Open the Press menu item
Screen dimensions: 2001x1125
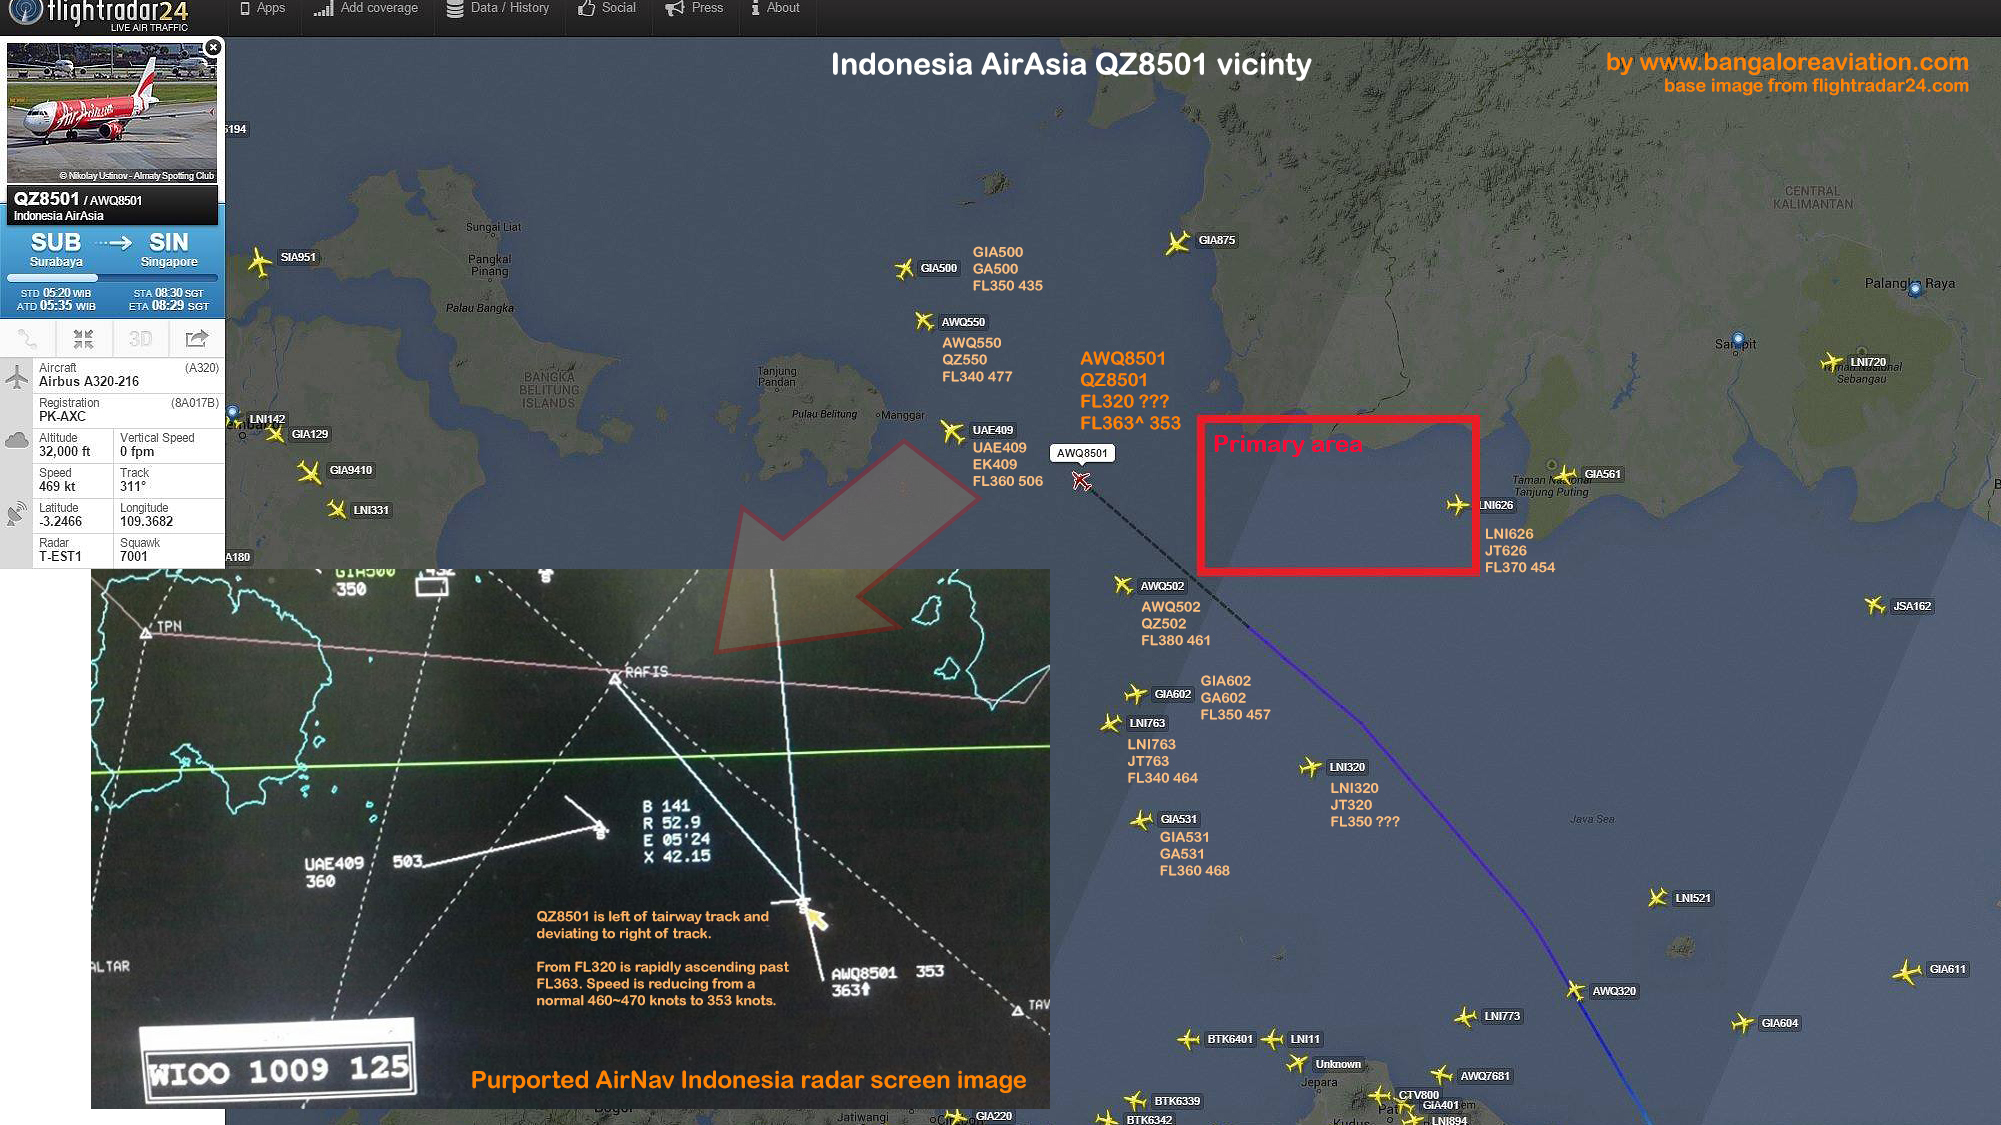[695, 8]
